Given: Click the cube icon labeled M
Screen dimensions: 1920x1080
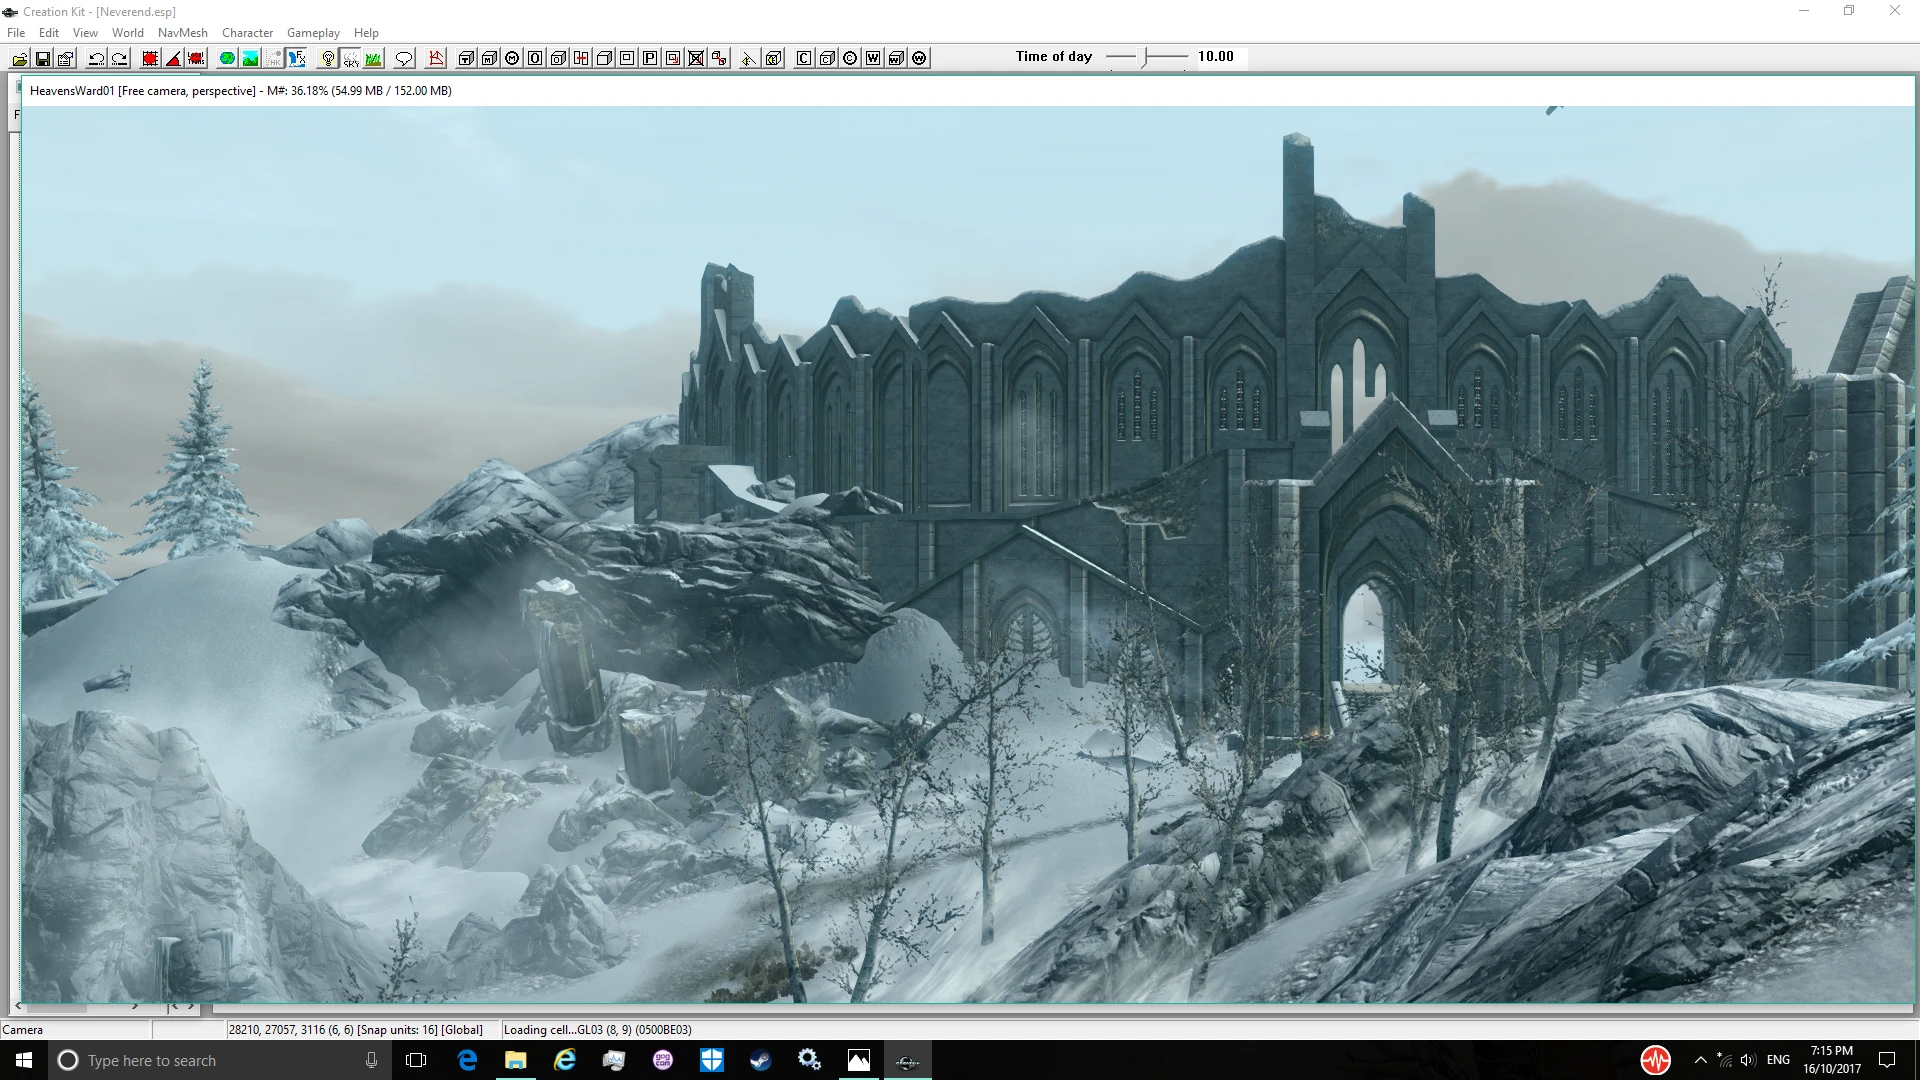Looking at the screenshot, I should pos(489,58).
